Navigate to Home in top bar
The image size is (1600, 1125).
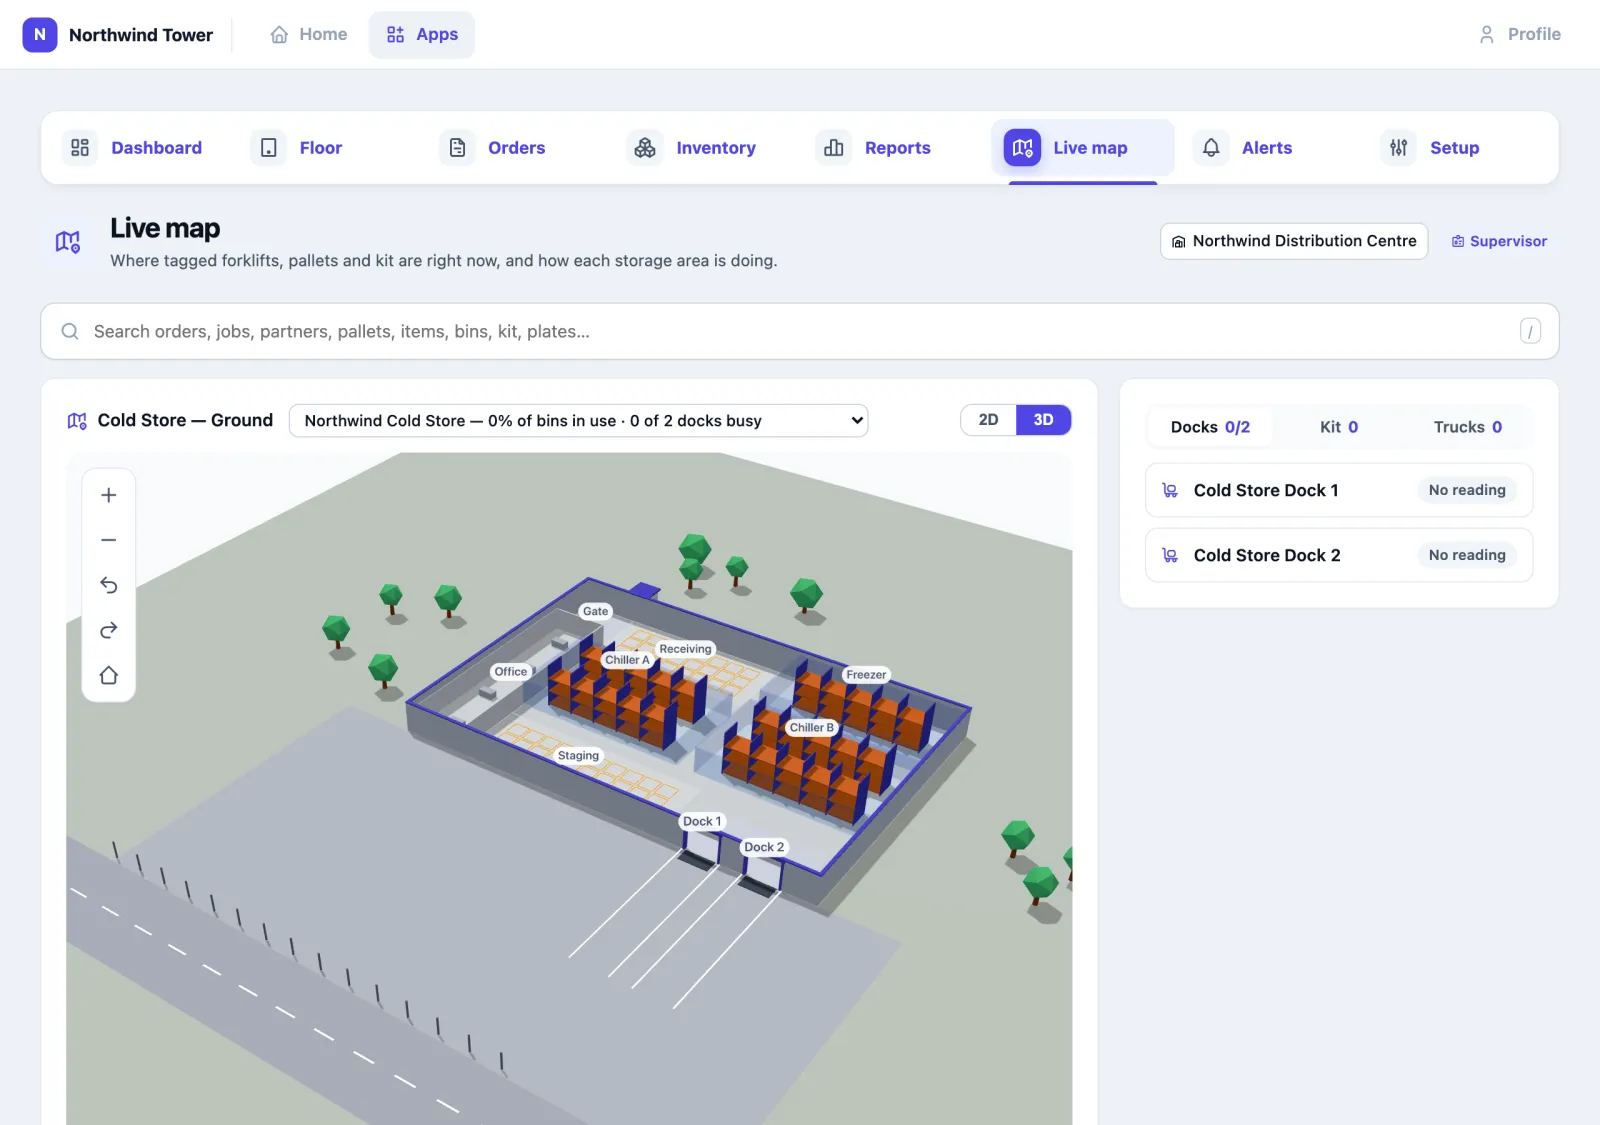[309, 34]
